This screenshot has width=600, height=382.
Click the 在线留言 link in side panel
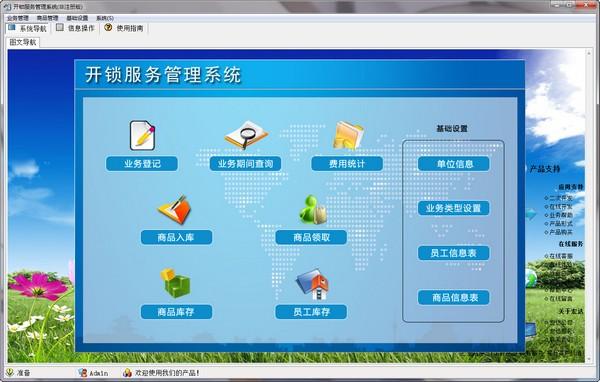coord(561,298)
